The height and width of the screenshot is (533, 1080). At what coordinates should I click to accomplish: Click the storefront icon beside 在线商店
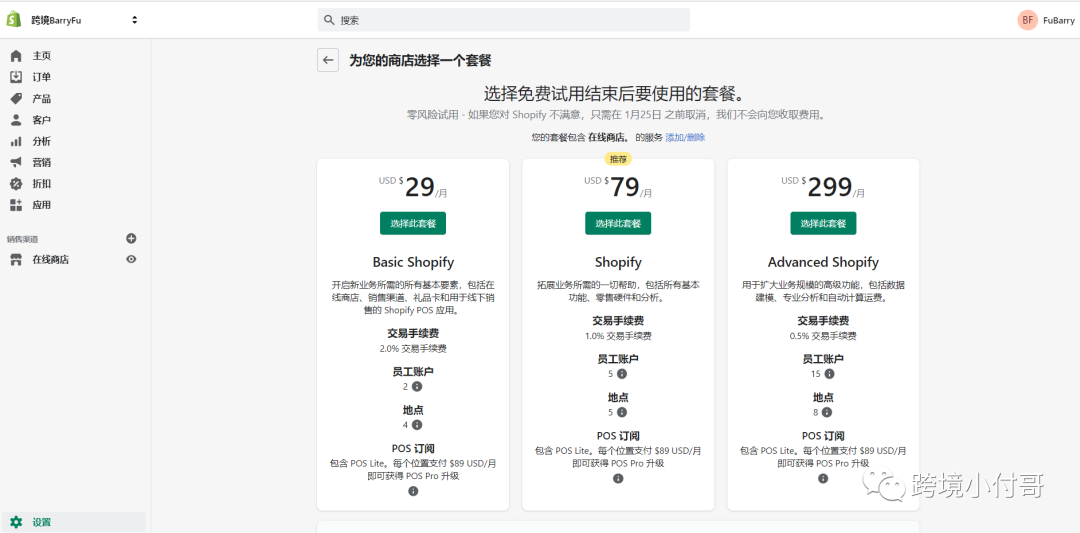pos(16,260)
